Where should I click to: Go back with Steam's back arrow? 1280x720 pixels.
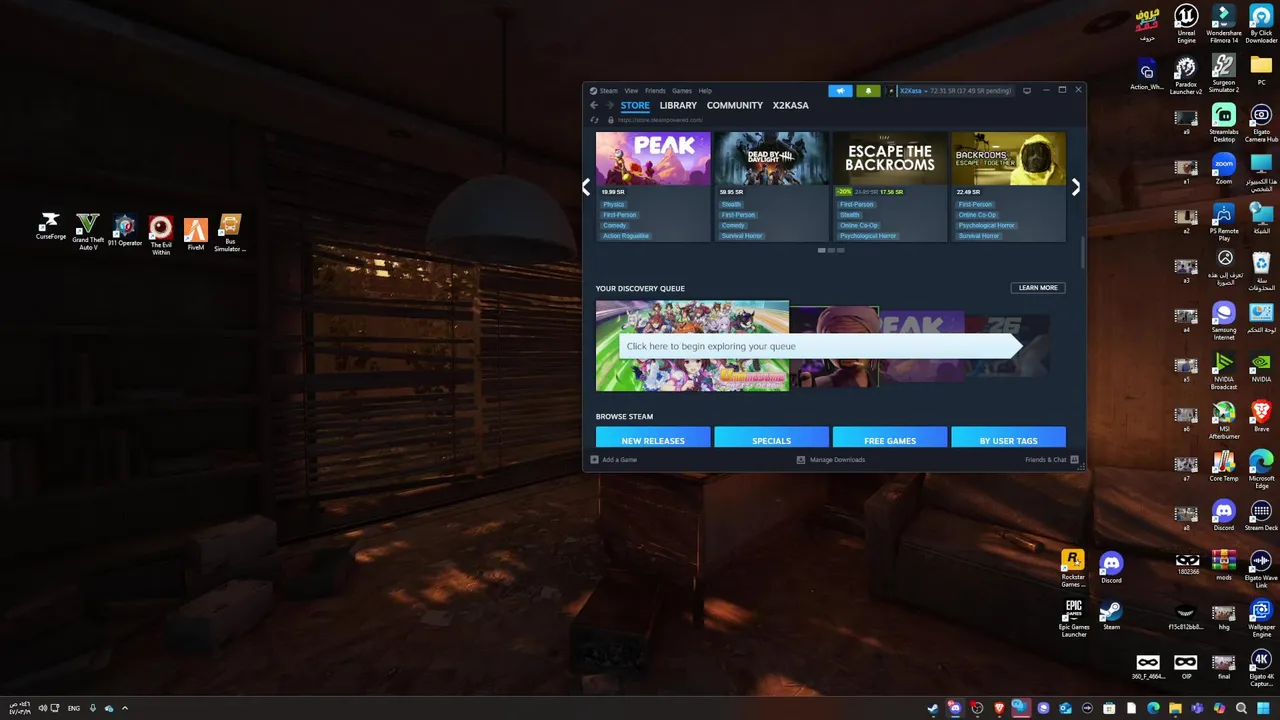[594, 105]
